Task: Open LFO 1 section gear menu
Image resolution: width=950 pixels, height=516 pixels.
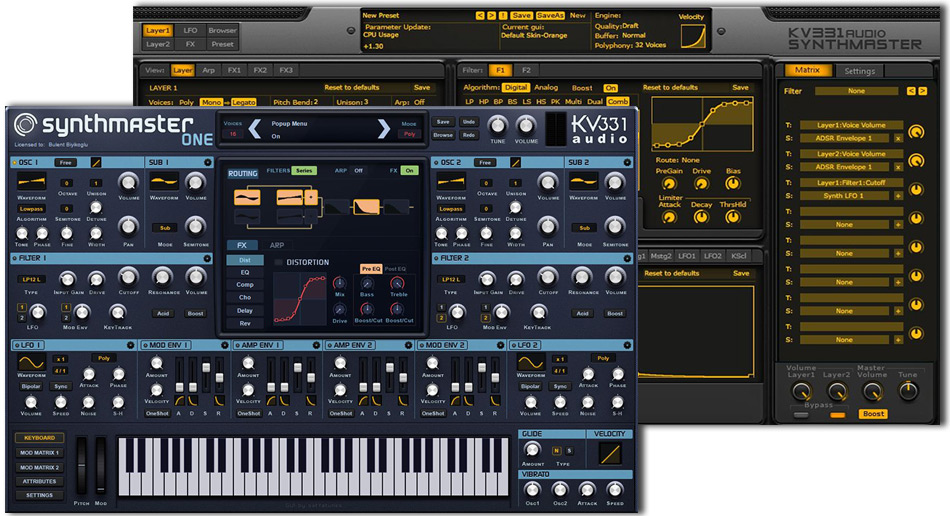Action: click(130, 345)
